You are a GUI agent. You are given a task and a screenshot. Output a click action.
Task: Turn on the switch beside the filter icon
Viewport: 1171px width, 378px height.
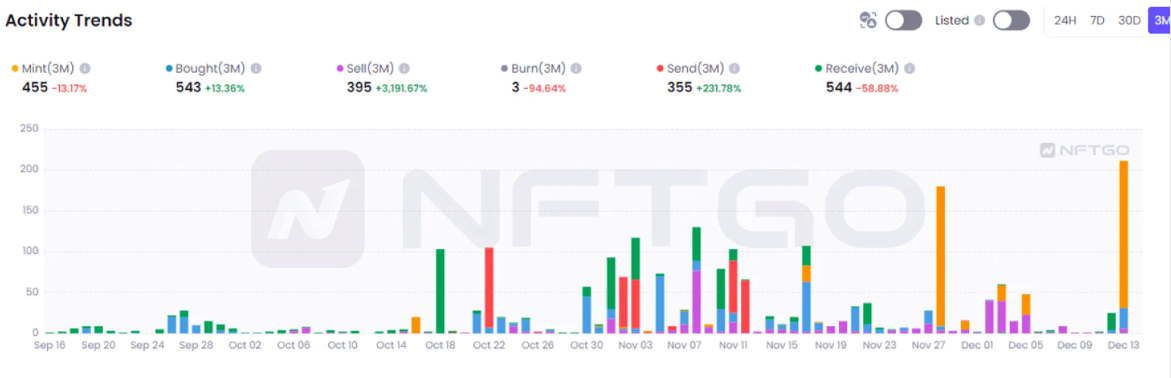(x=904, y=20)
